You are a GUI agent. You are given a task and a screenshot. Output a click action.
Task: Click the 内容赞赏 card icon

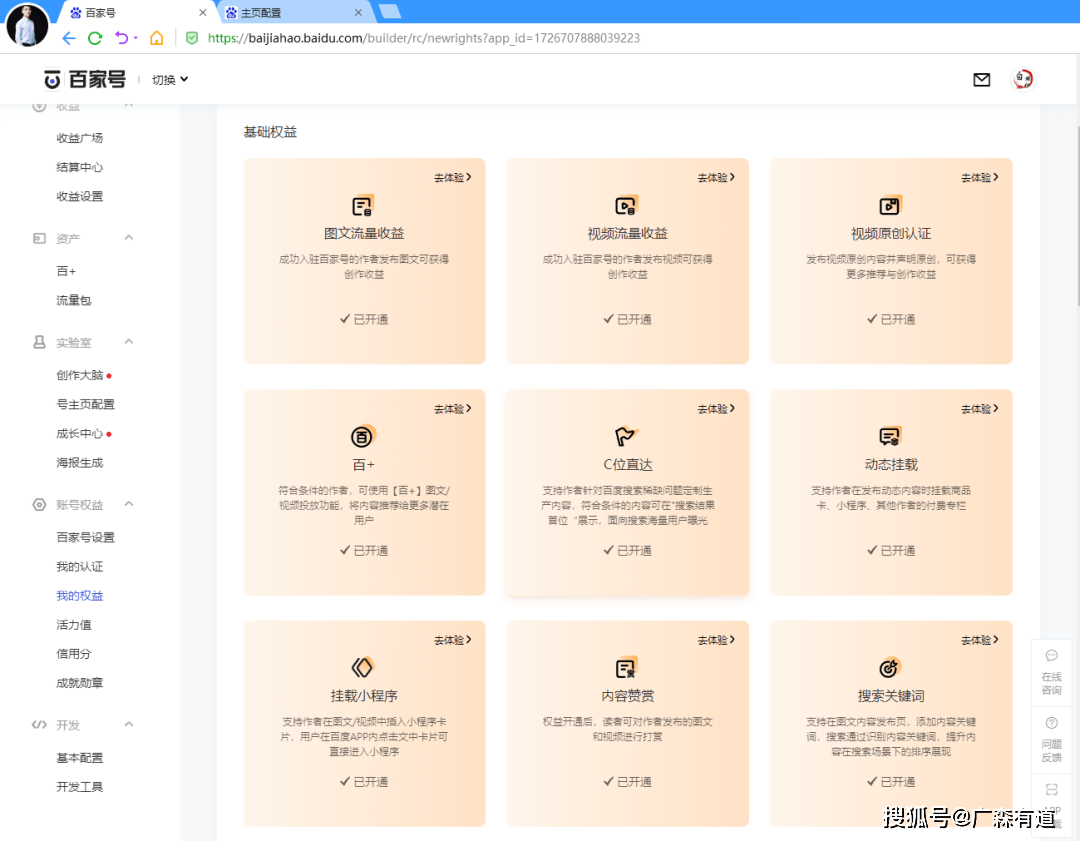(x=626, y=668)
